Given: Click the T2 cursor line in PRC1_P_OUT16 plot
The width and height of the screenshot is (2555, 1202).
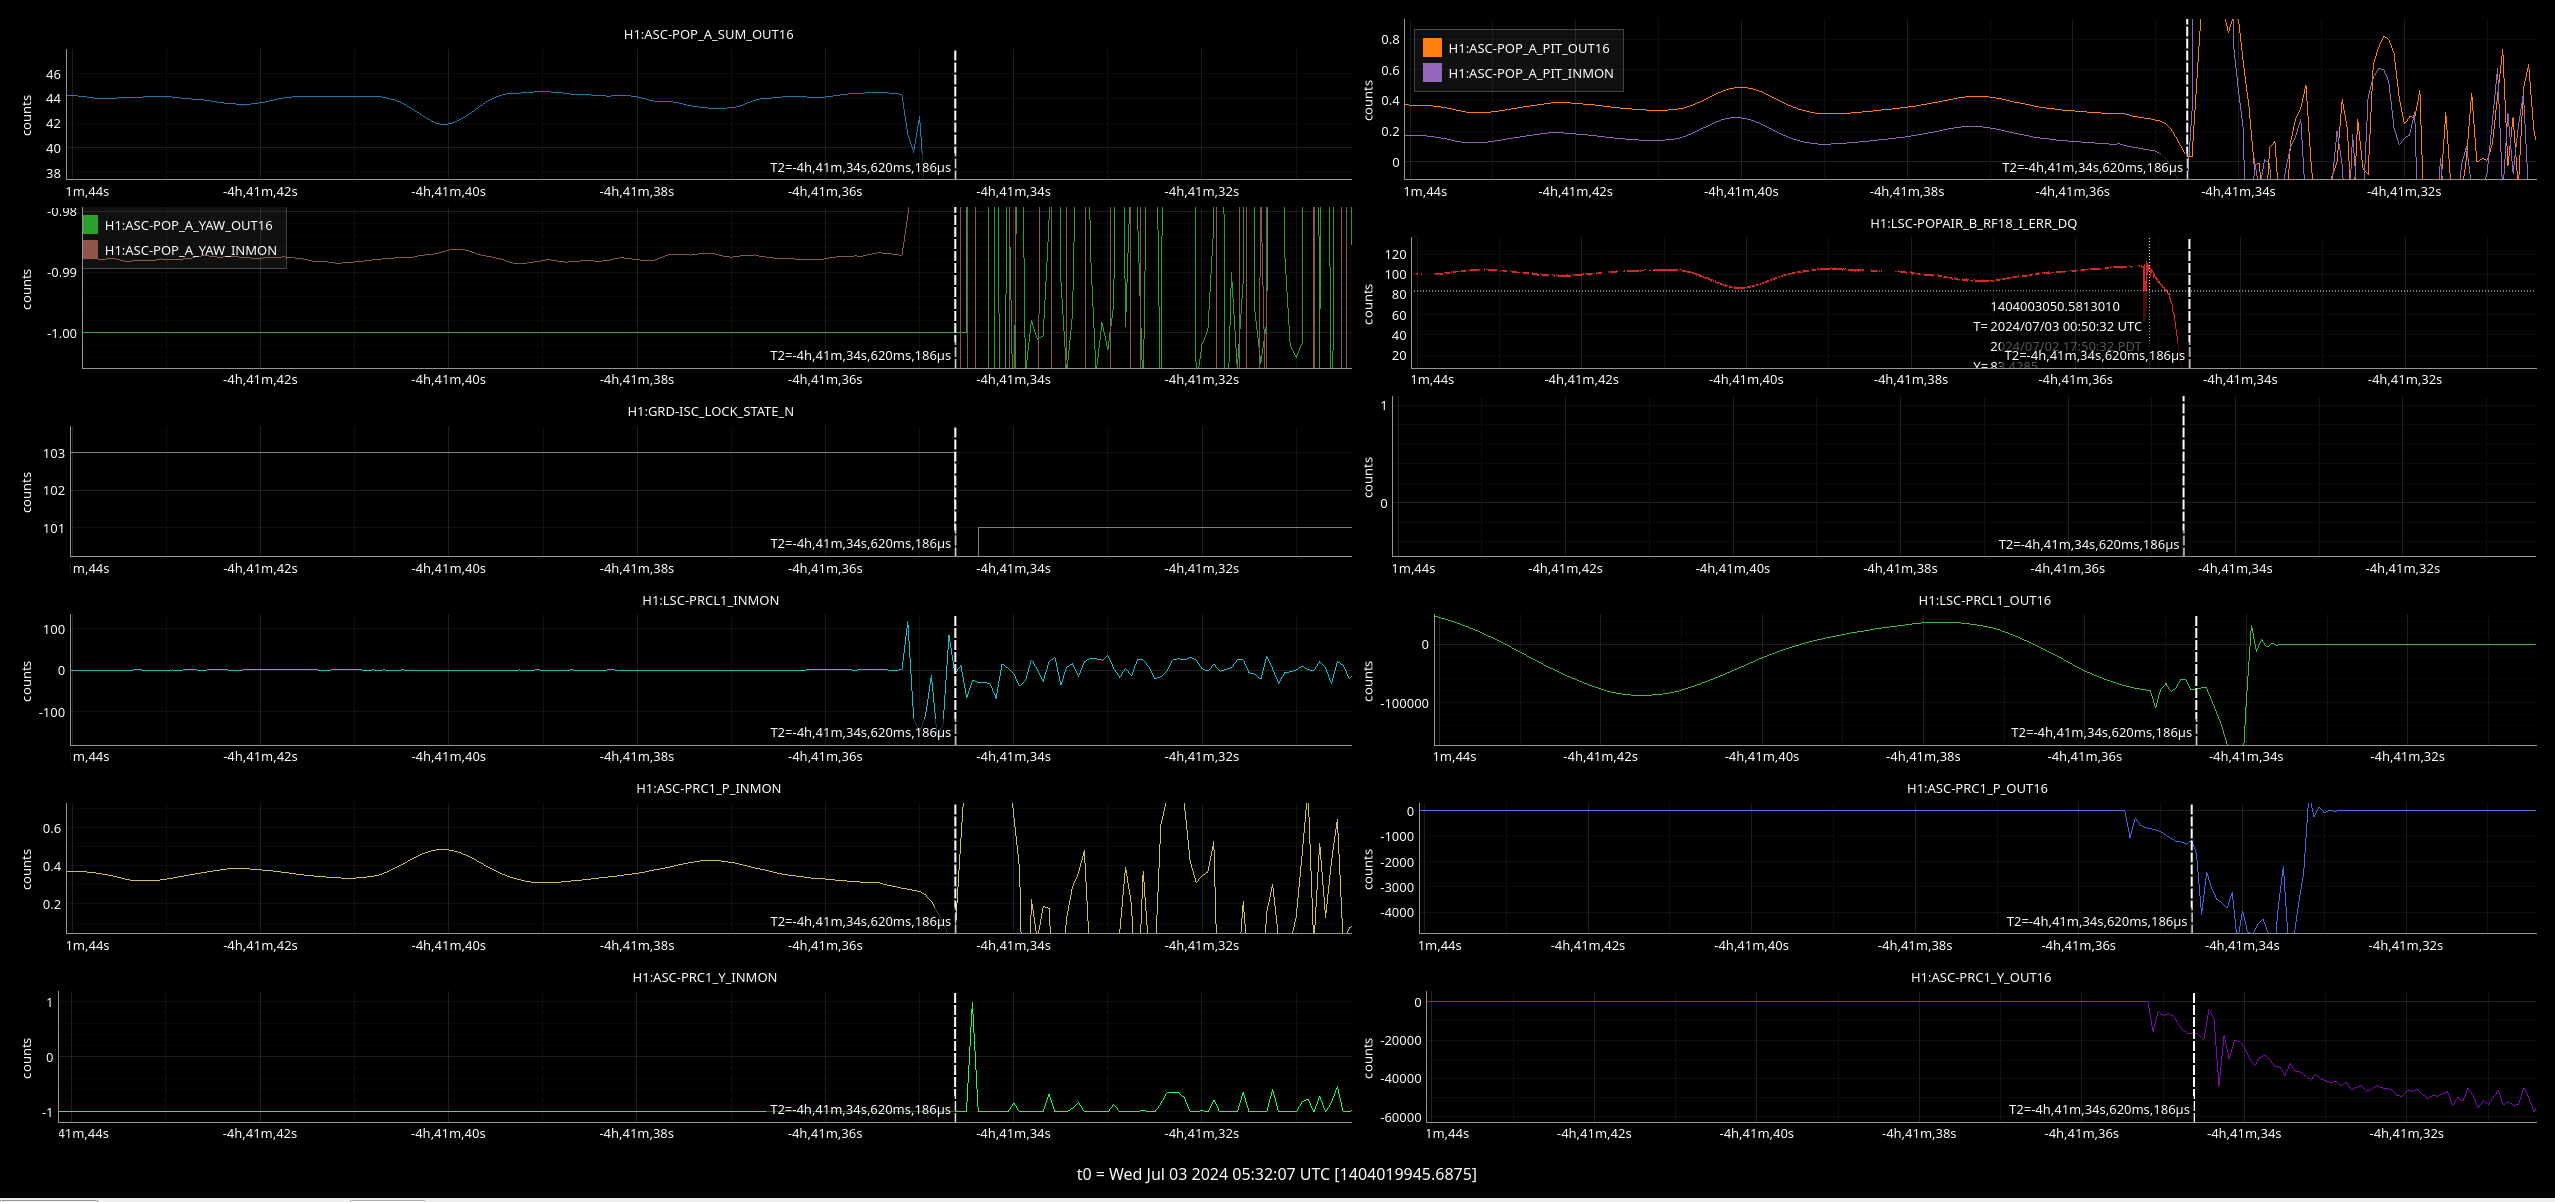Looking at the screenshot, I should click(2191, 868).
